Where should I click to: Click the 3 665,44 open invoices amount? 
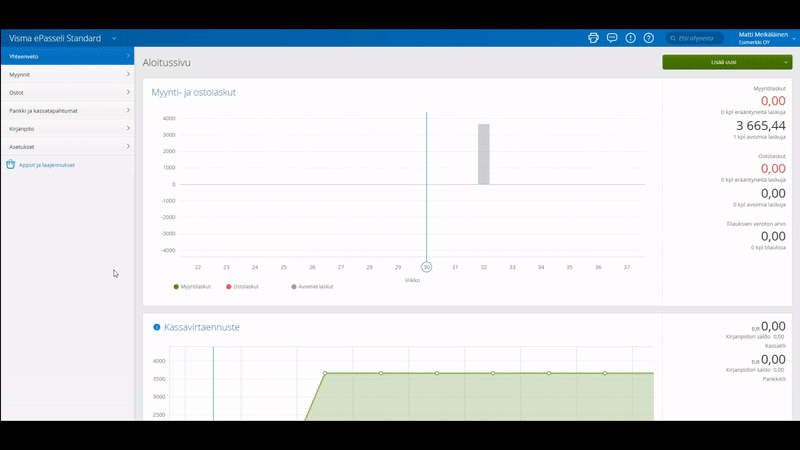point(760,126)
